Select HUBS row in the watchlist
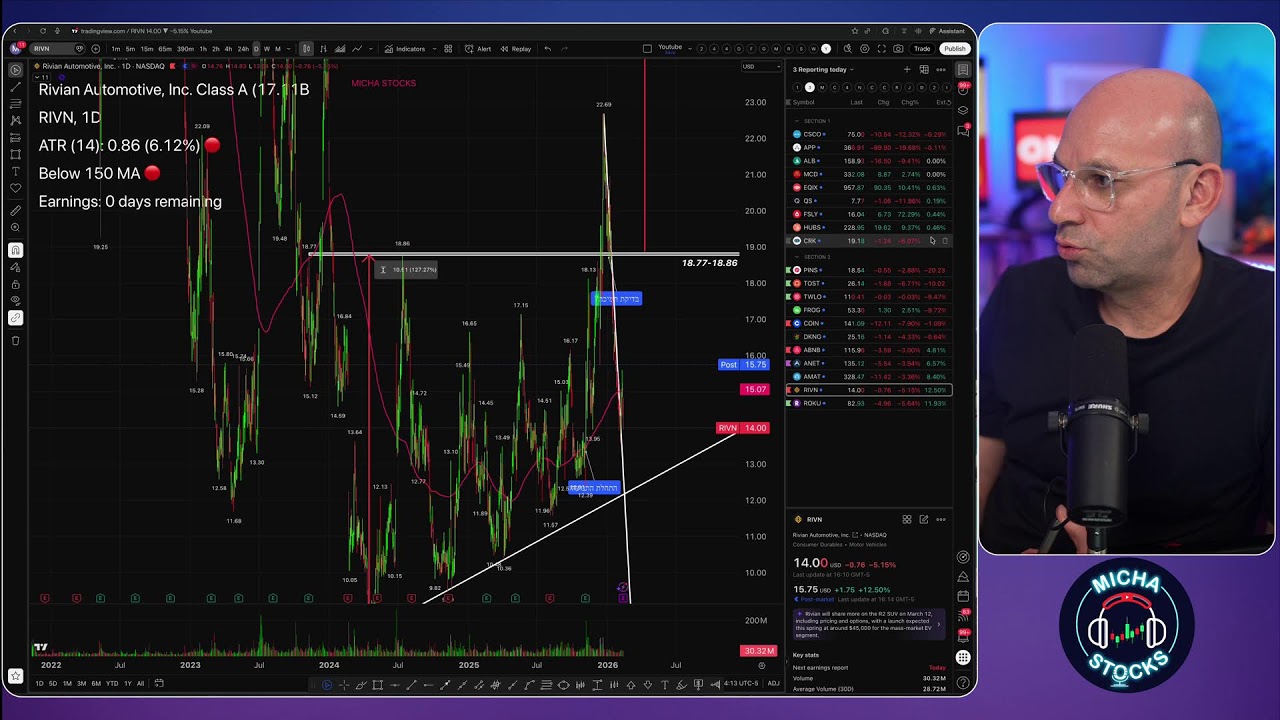 coord(869,227)
